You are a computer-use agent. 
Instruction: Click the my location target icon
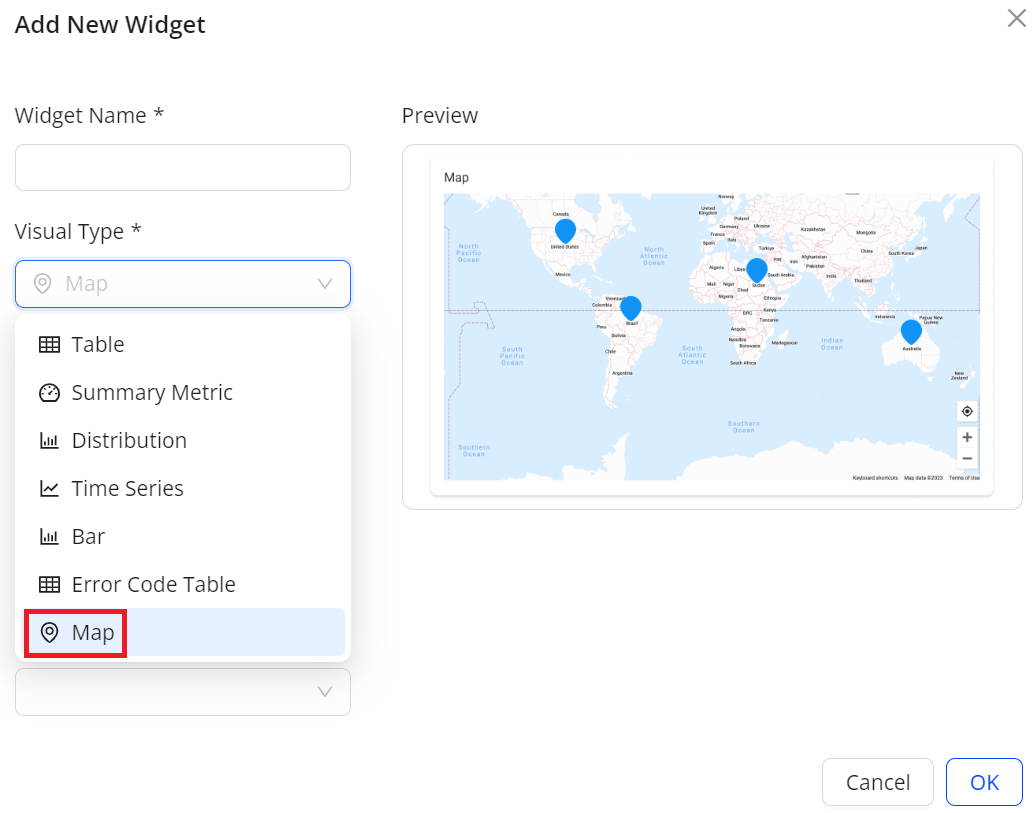click(966, 411)
